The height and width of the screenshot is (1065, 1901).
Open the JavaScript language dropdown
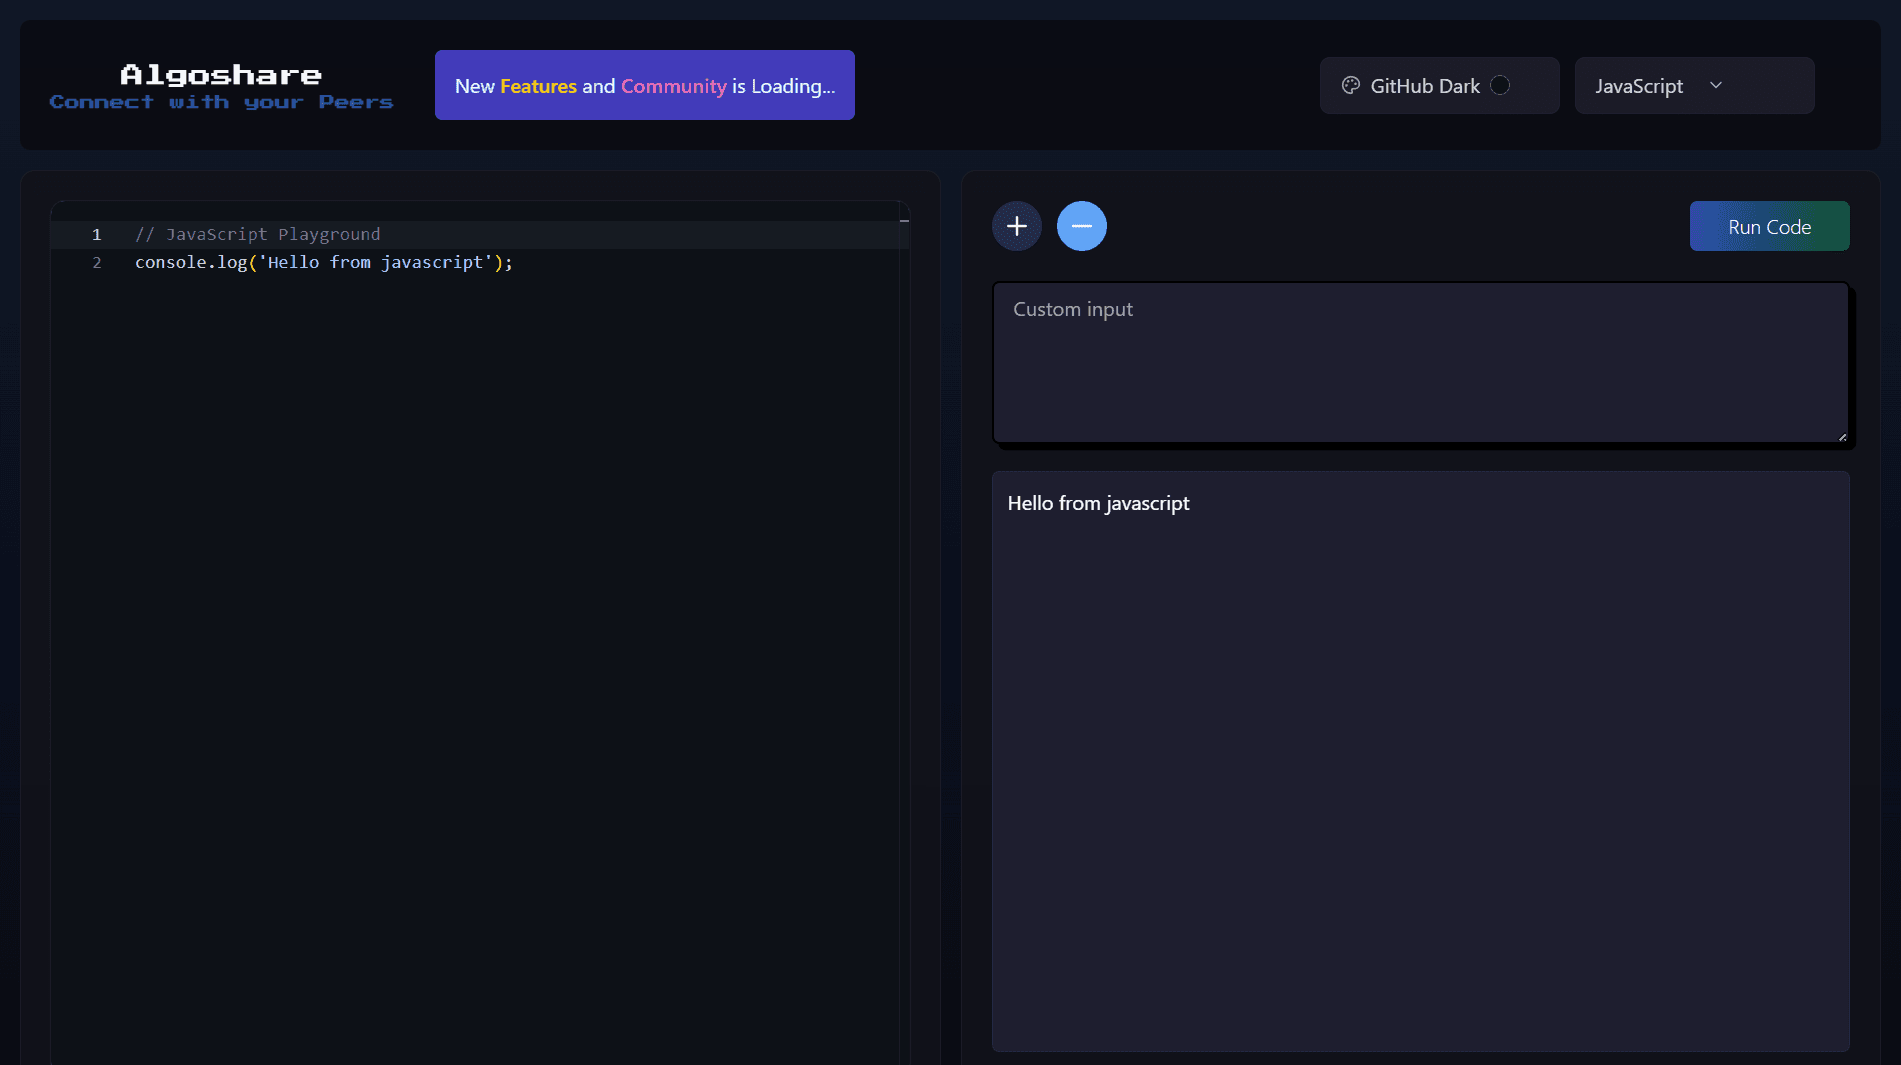pyautogui.click(x=1693, y=86)
